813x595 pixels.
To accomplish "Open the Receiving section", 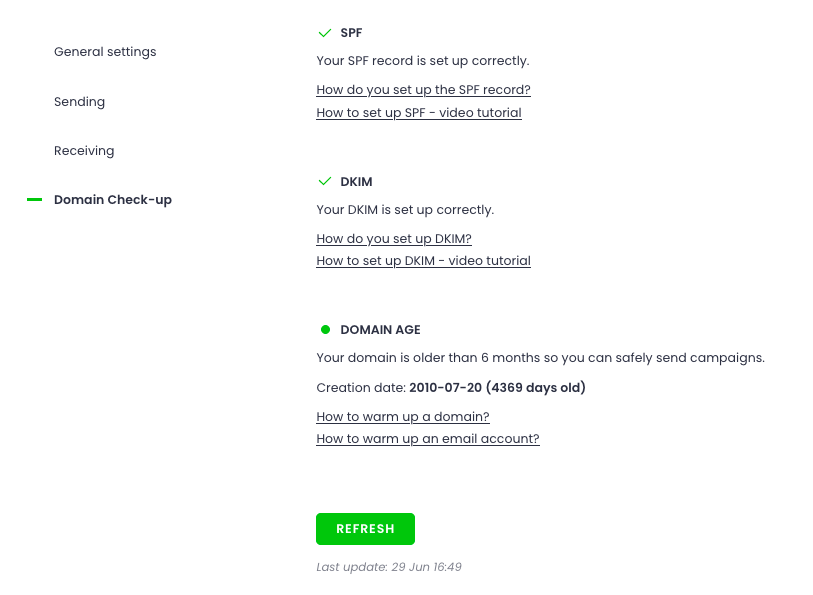I will point(84,150).
